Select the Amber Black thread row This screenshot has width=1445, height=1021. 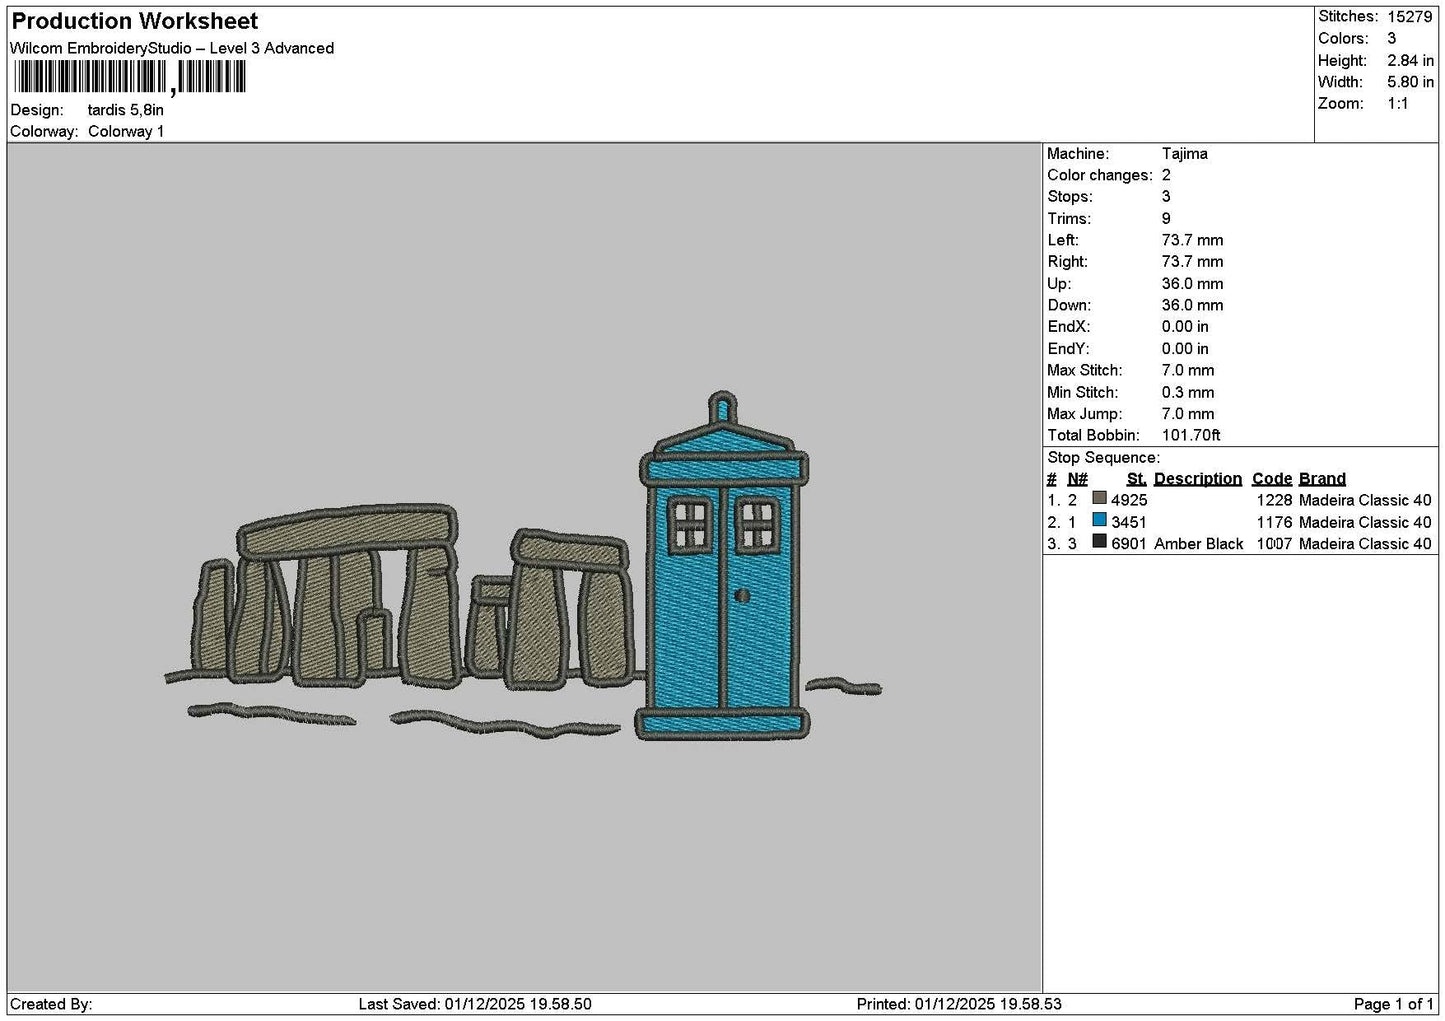tap(1239, 543)
